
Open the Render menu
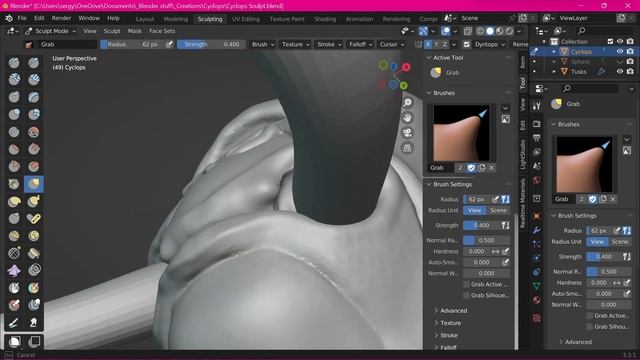[x=61, y=18]
